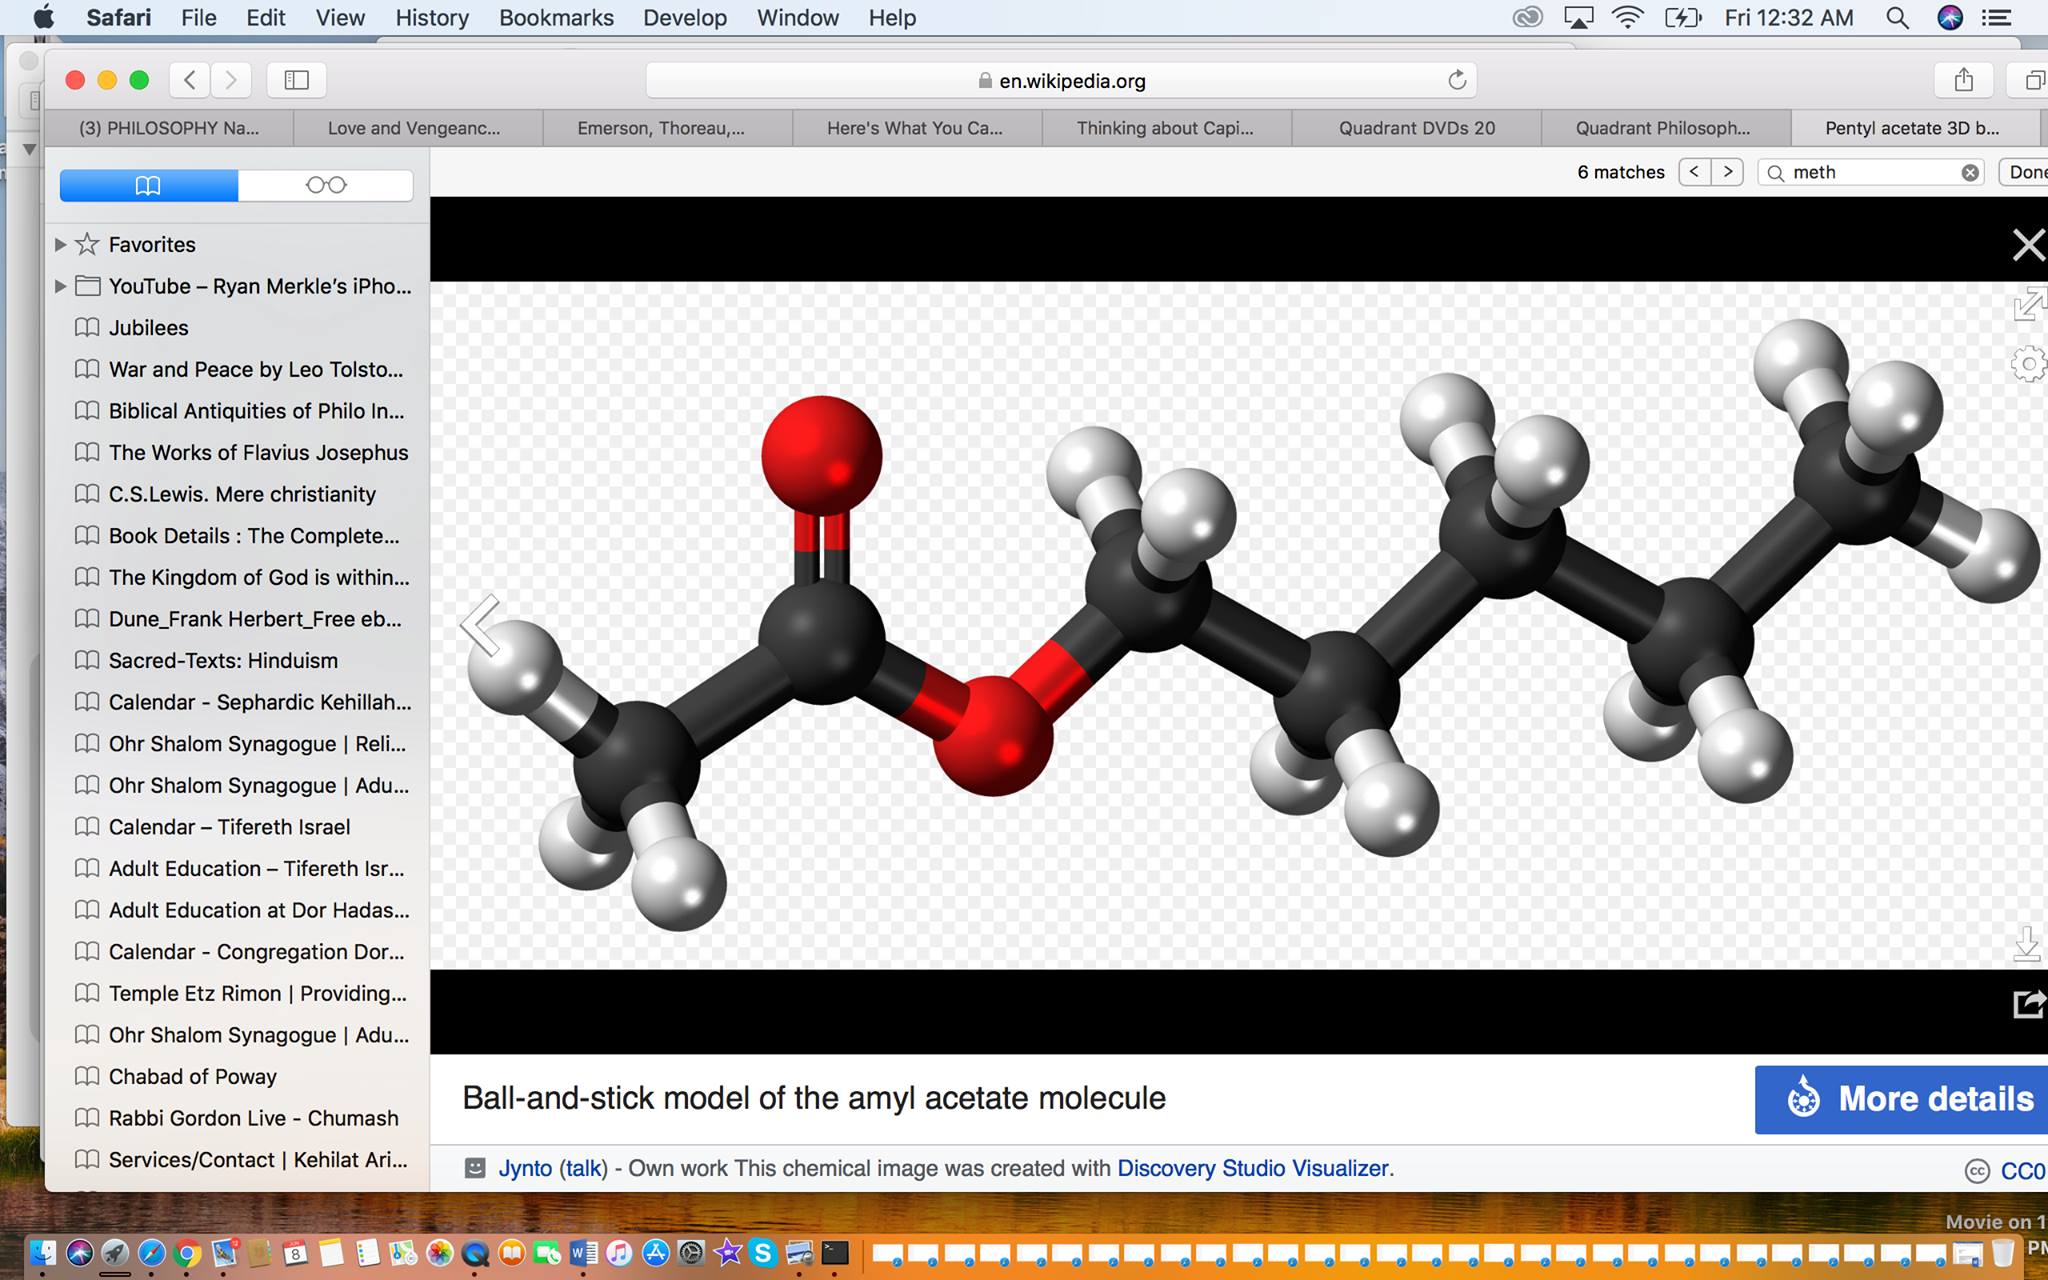
Task: Go forward in Safari history
Action: [231, 80]
